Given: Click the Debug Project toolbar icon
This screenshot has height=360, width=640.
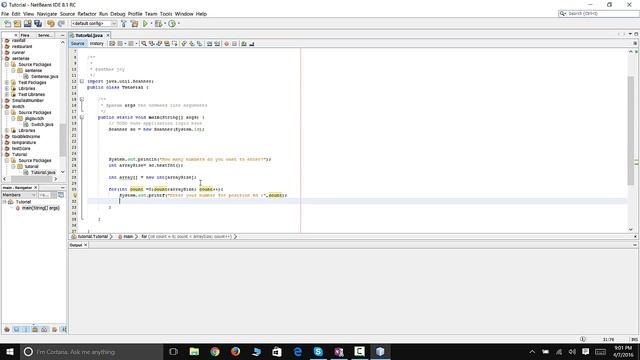Looking at the screenshot, I should click(158, 24).
